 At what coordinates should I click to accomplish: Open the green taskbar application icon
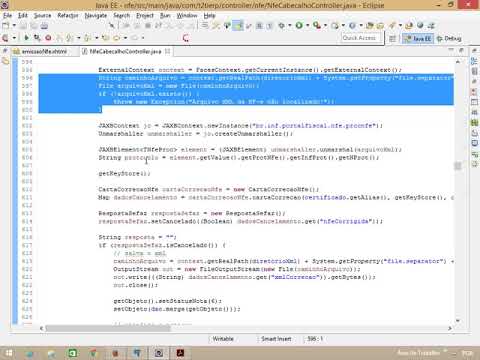[x=72, y=353]
